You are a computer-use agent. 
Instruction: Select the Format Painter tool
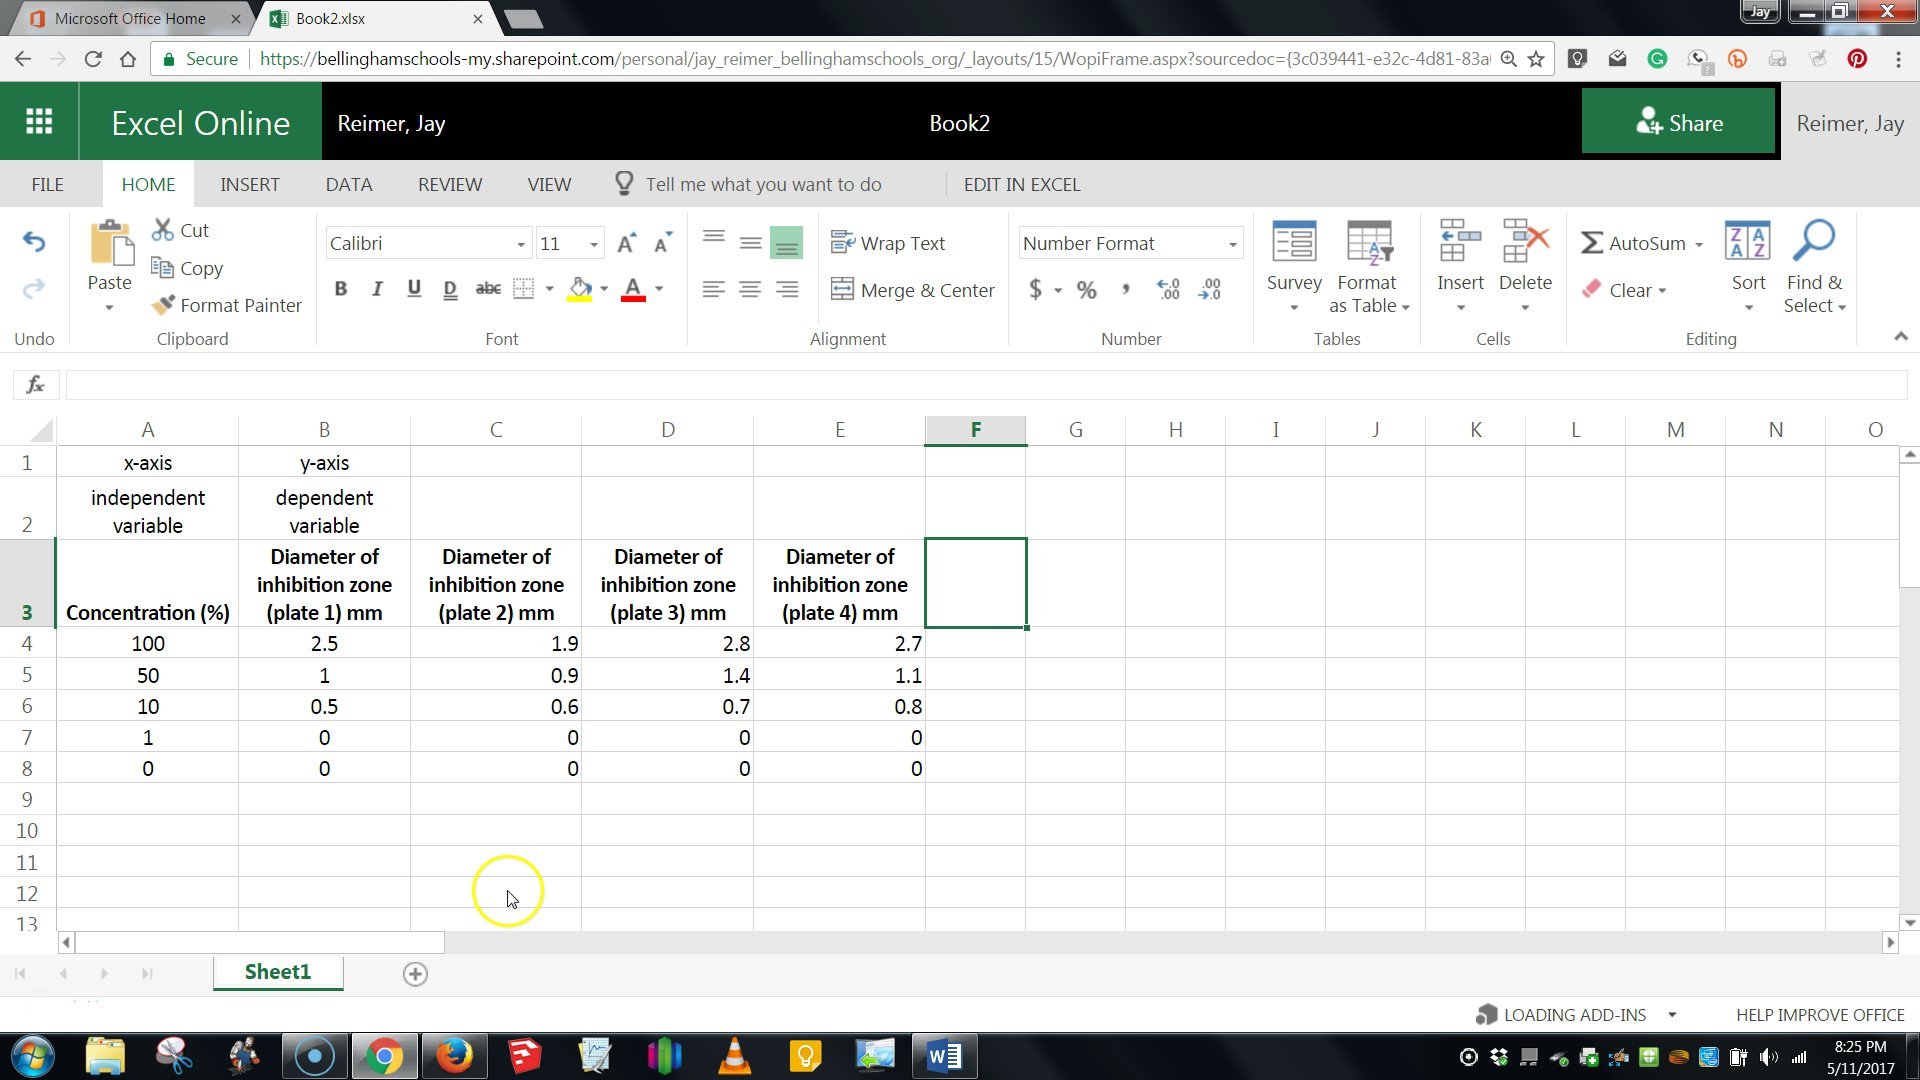pos(226,305)
